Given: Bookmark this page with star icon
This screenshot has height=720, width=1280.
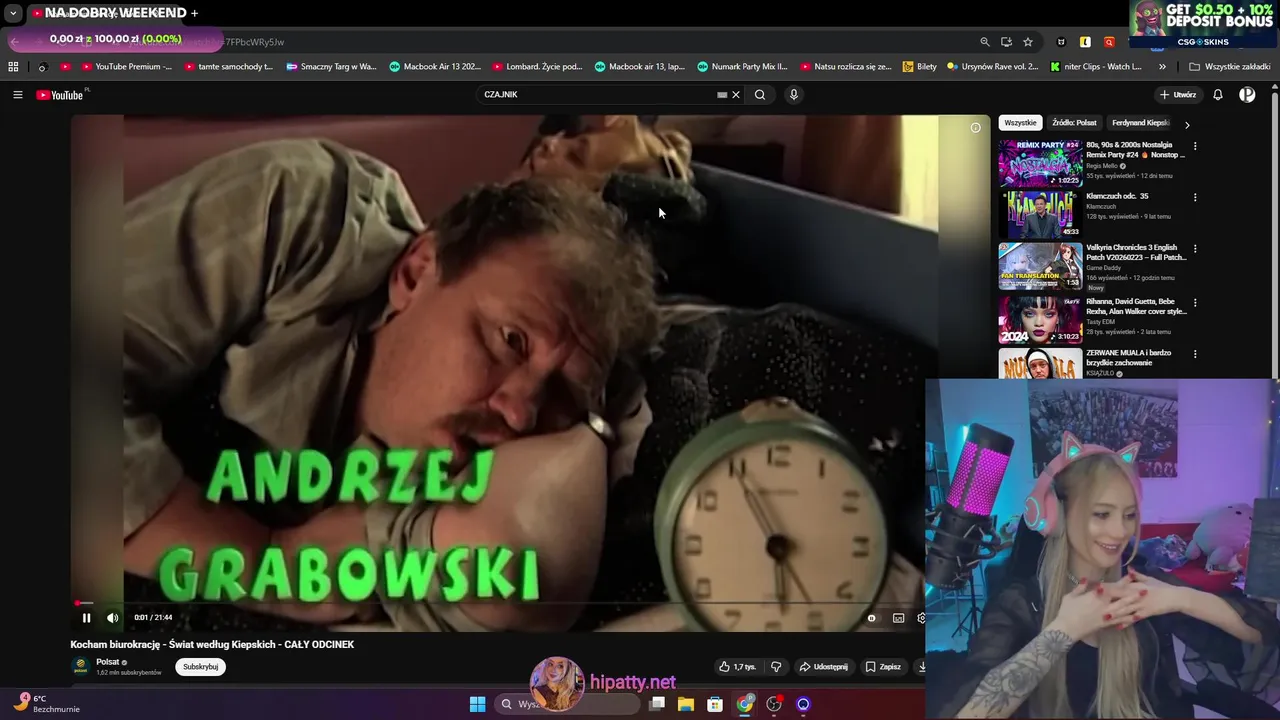Looking at the screenshot, I should (x=1028, y=42).
